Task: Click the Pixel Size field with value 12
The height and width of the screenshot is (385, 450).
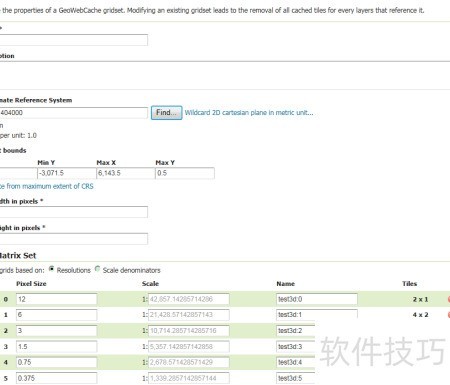Action: click(57, 299)
